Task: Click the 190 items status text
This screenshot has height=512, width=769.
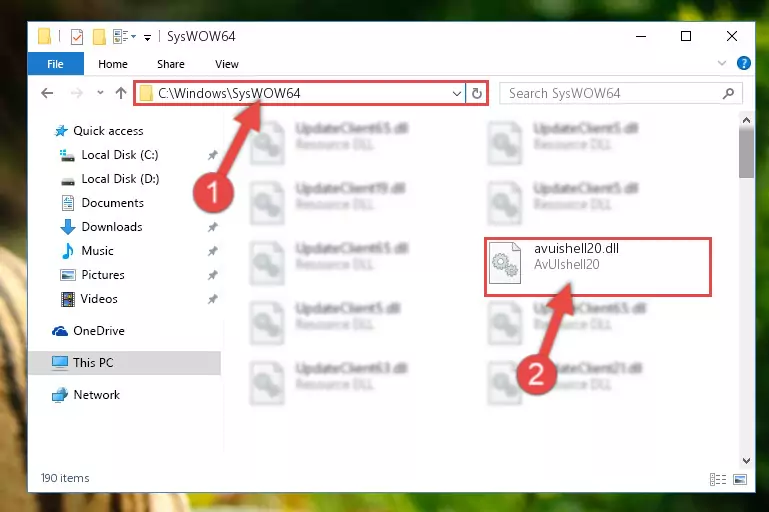Action: click(65, 478)
